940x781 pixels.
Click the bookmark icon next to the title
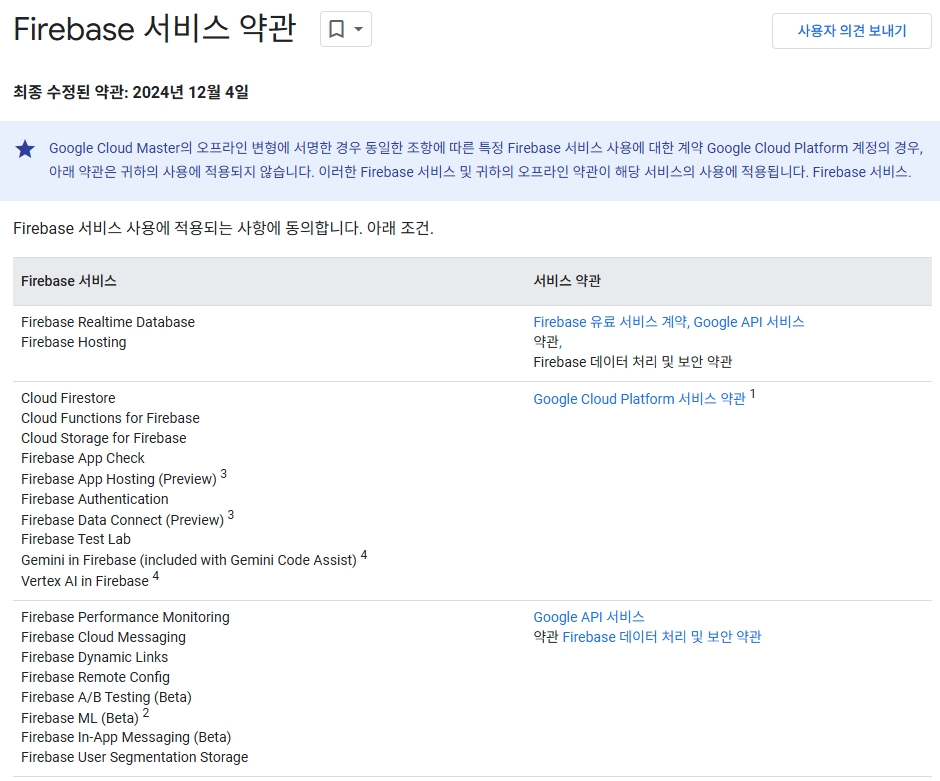point(337,29)
